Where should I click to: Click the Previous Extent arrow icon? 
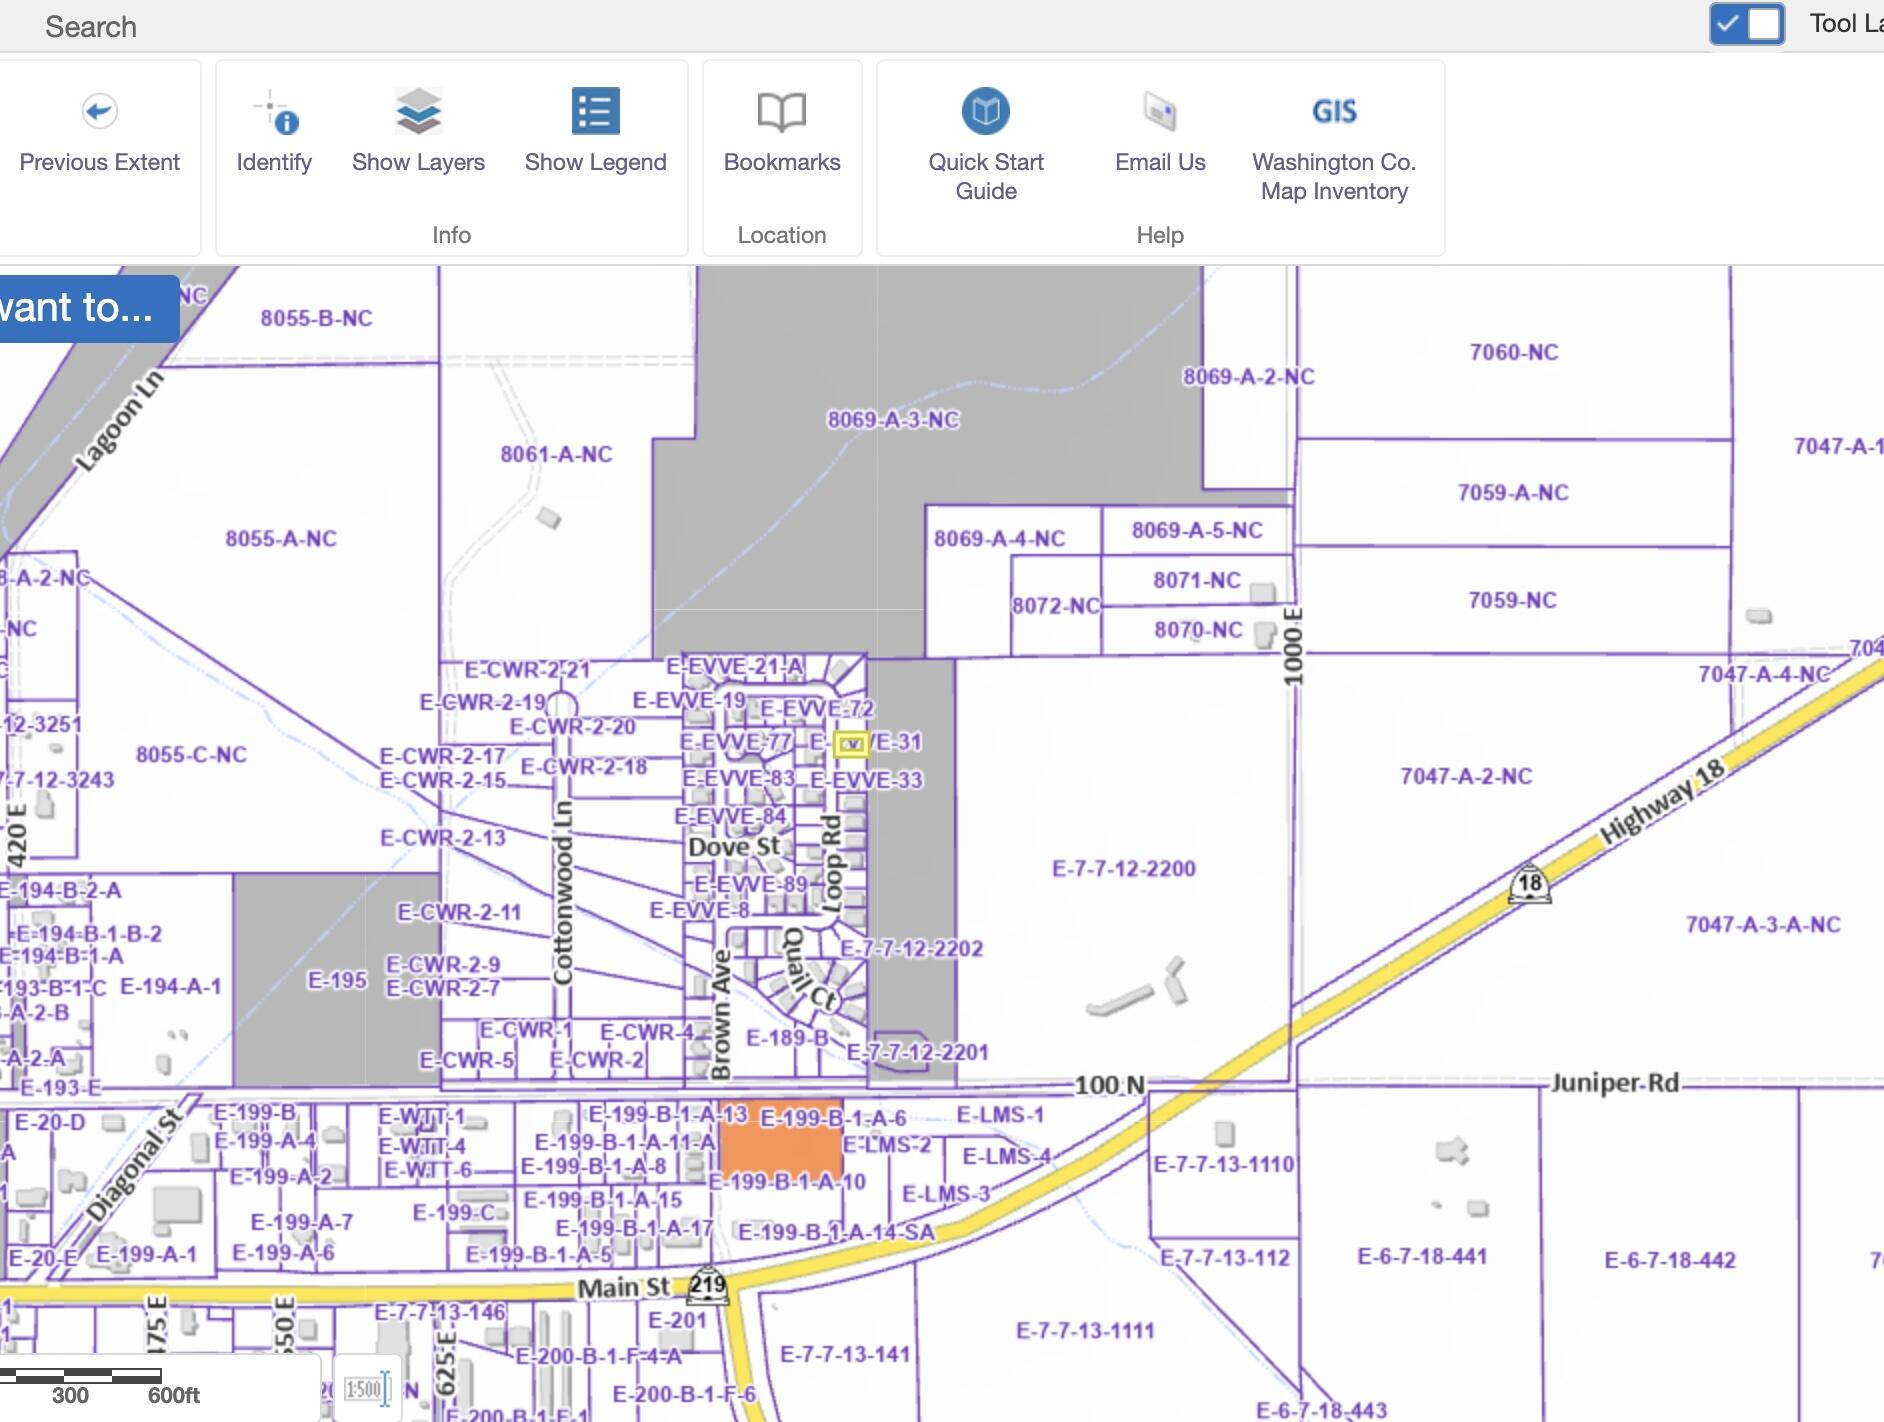99,111
